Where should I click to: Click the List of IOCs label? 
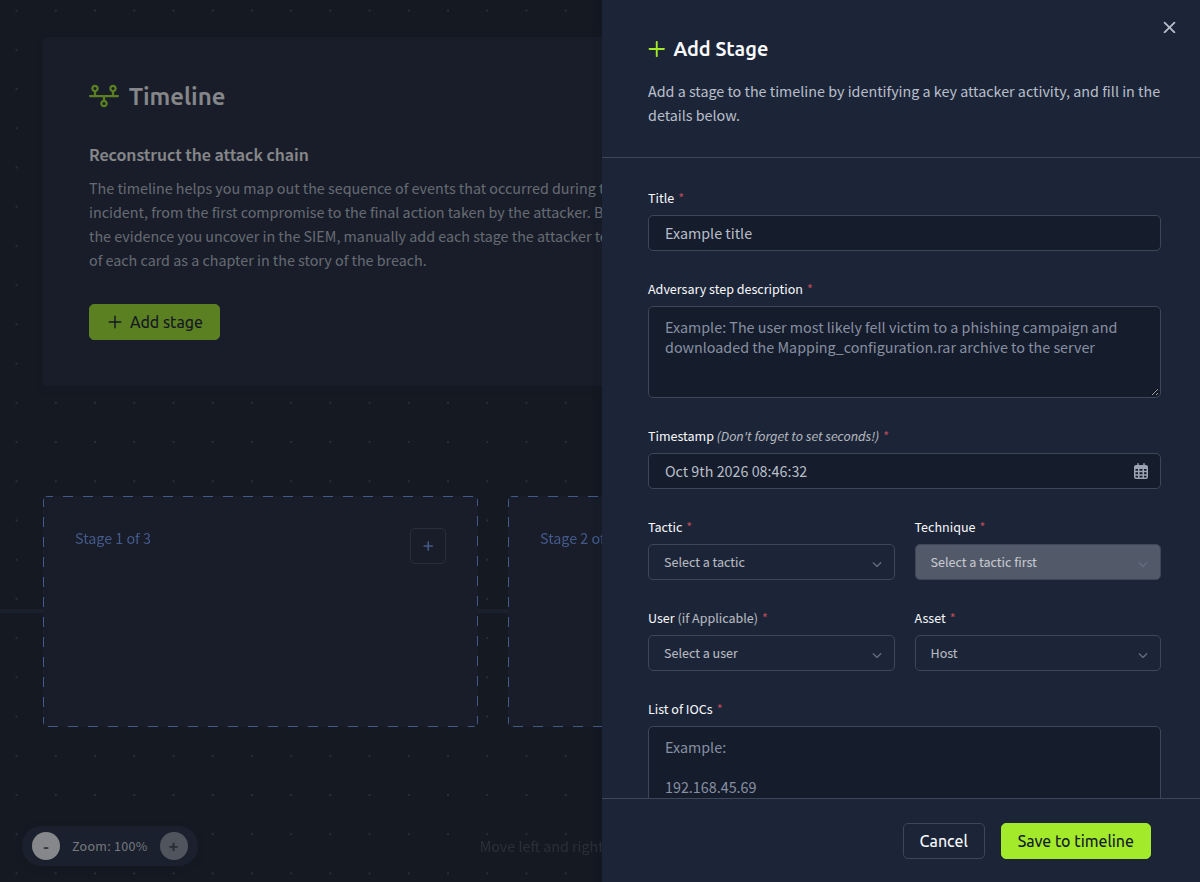tap(680, 709)
